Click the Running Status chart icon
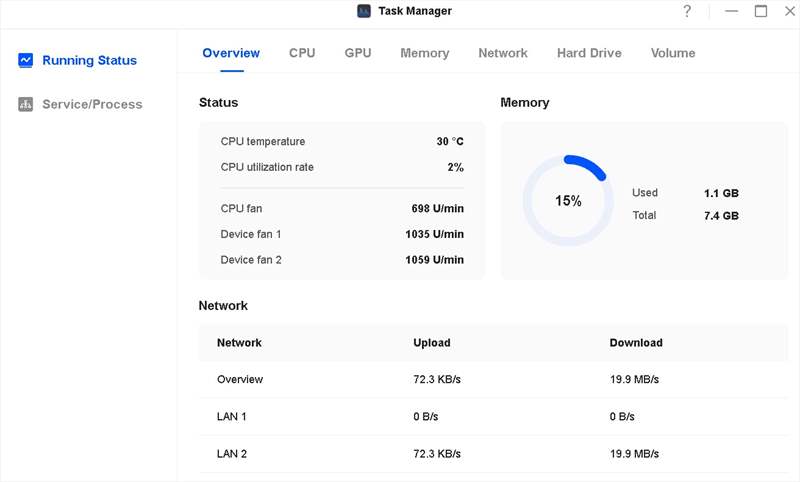Viewport: 800px width, 482px height. (x=26, y=60)
